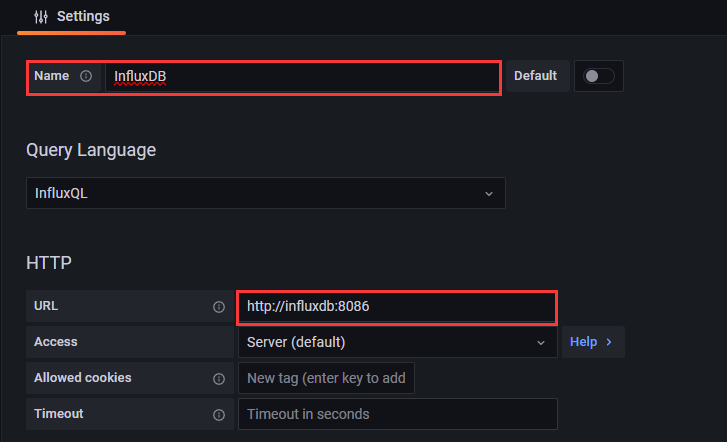Click the Timeout row label
The image size is (727, 442).
(59, 414)
